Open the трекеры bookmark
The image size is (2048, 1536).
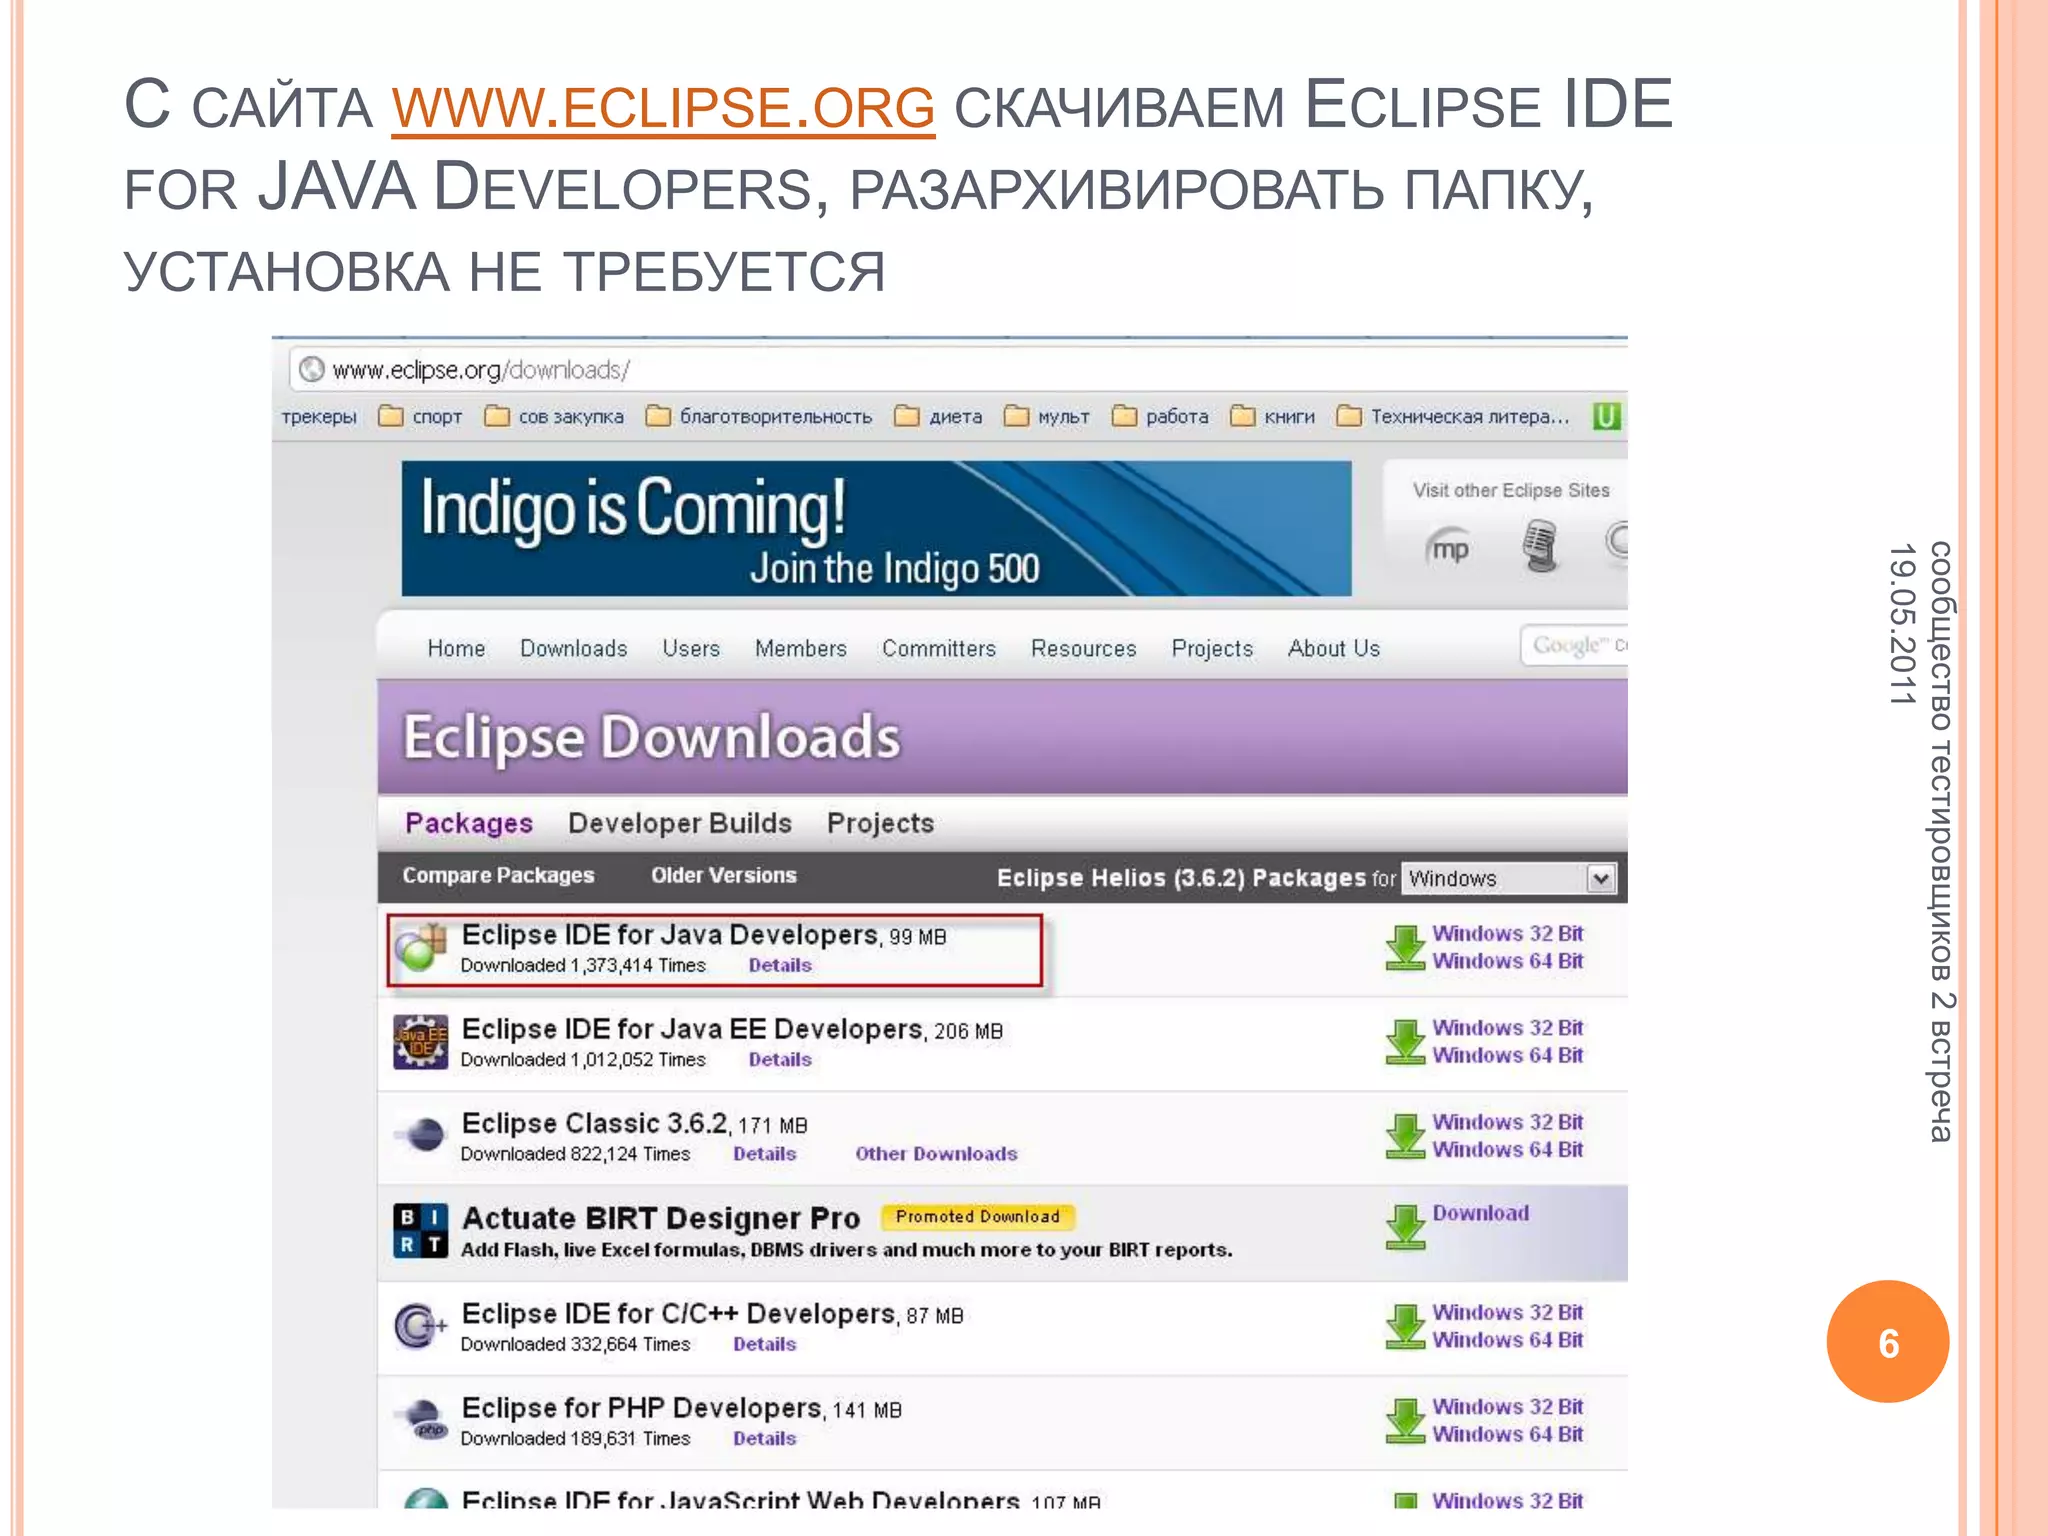(x=319, y=416)
